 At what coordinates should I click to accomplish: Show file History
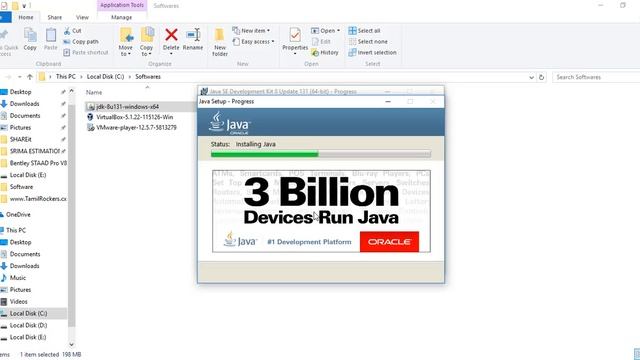(x=325, y=53)
